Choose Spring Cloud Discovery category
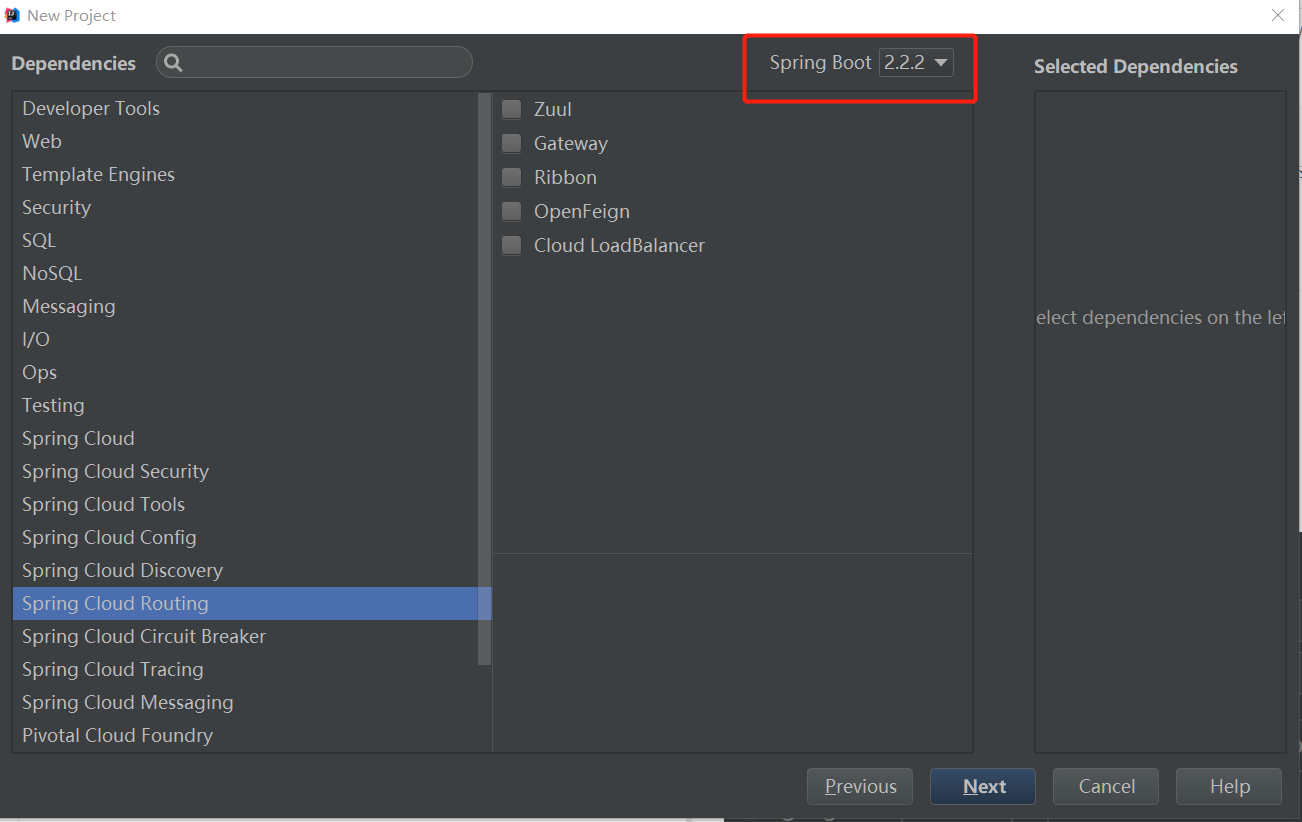The height and width of the screenshot is (822, 1302). point(245,570)
